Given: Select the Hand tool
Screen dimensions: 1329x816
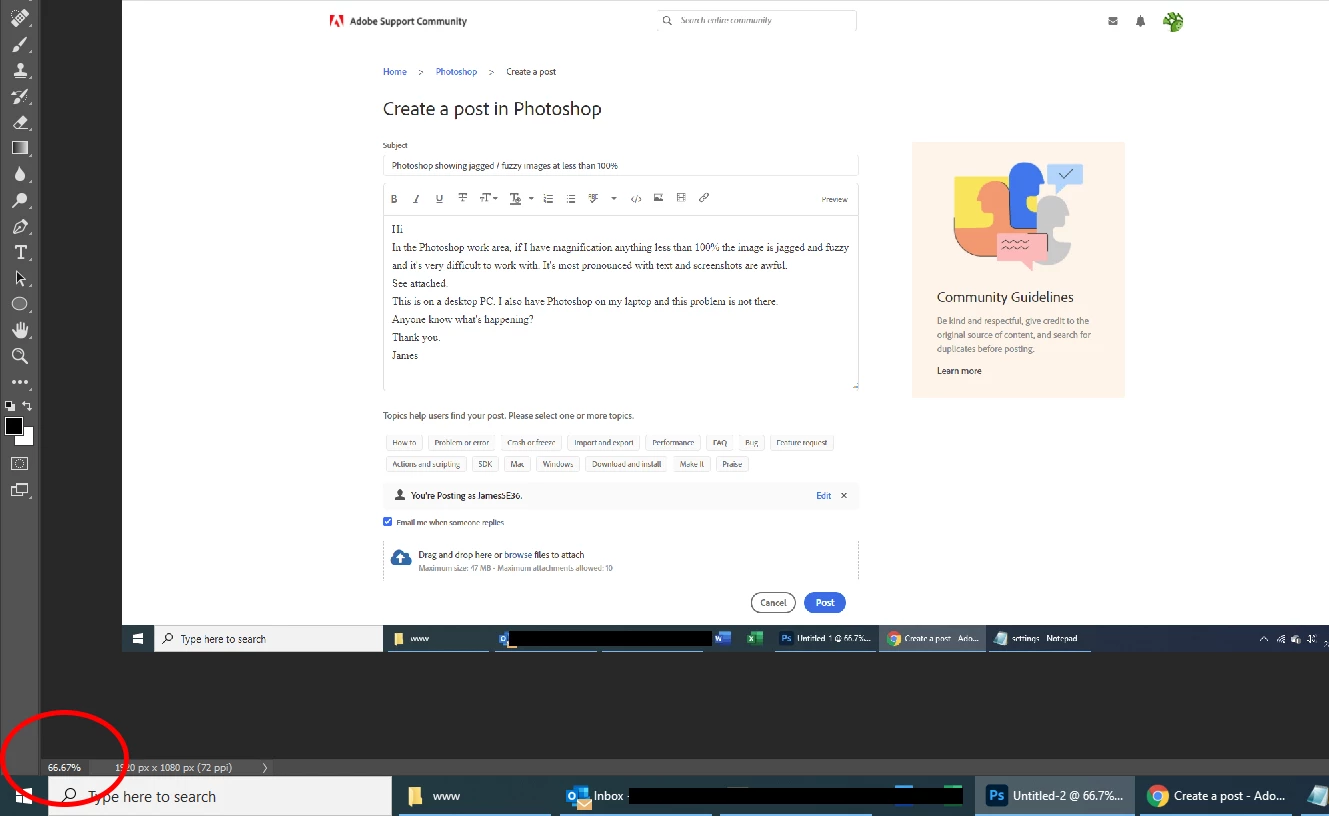Looking at the screenshot, I should click(20, 330).
